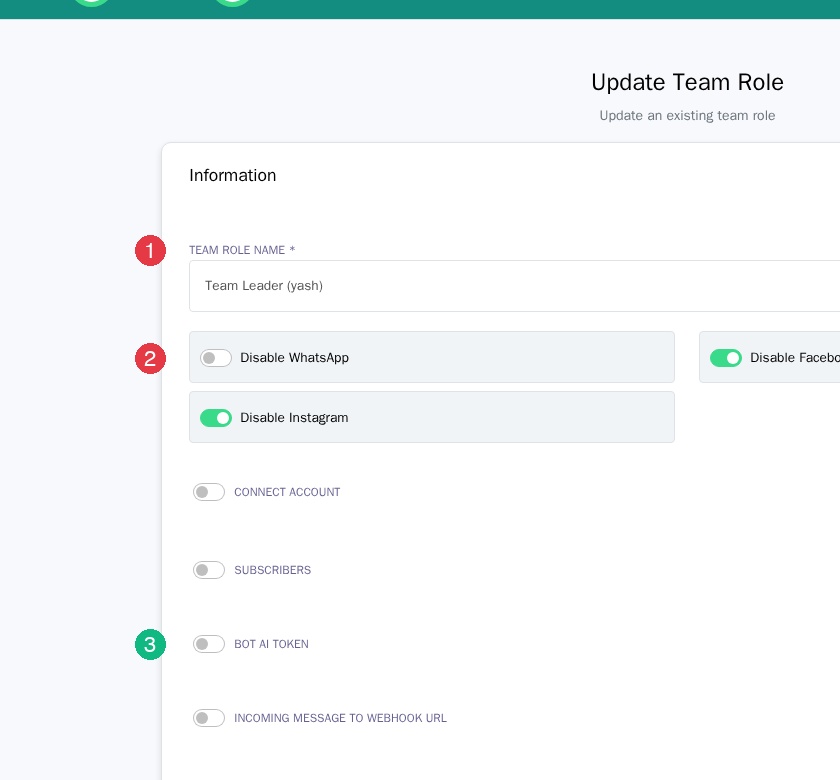Click the 'CONNECT ACCOUNT' label

pyautogui.click(x=287, y=492)
